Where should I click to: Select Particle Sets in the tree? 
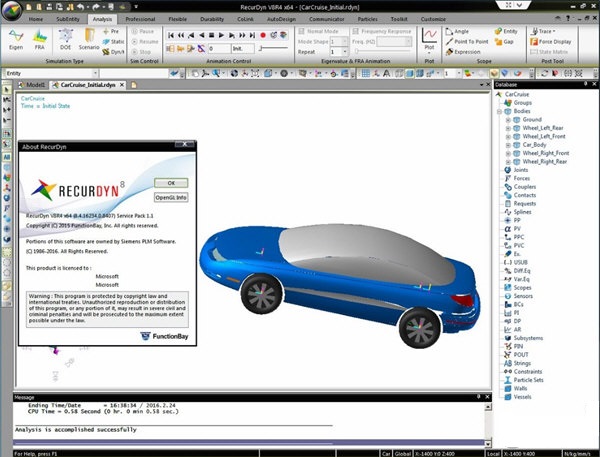pos(528,380)
